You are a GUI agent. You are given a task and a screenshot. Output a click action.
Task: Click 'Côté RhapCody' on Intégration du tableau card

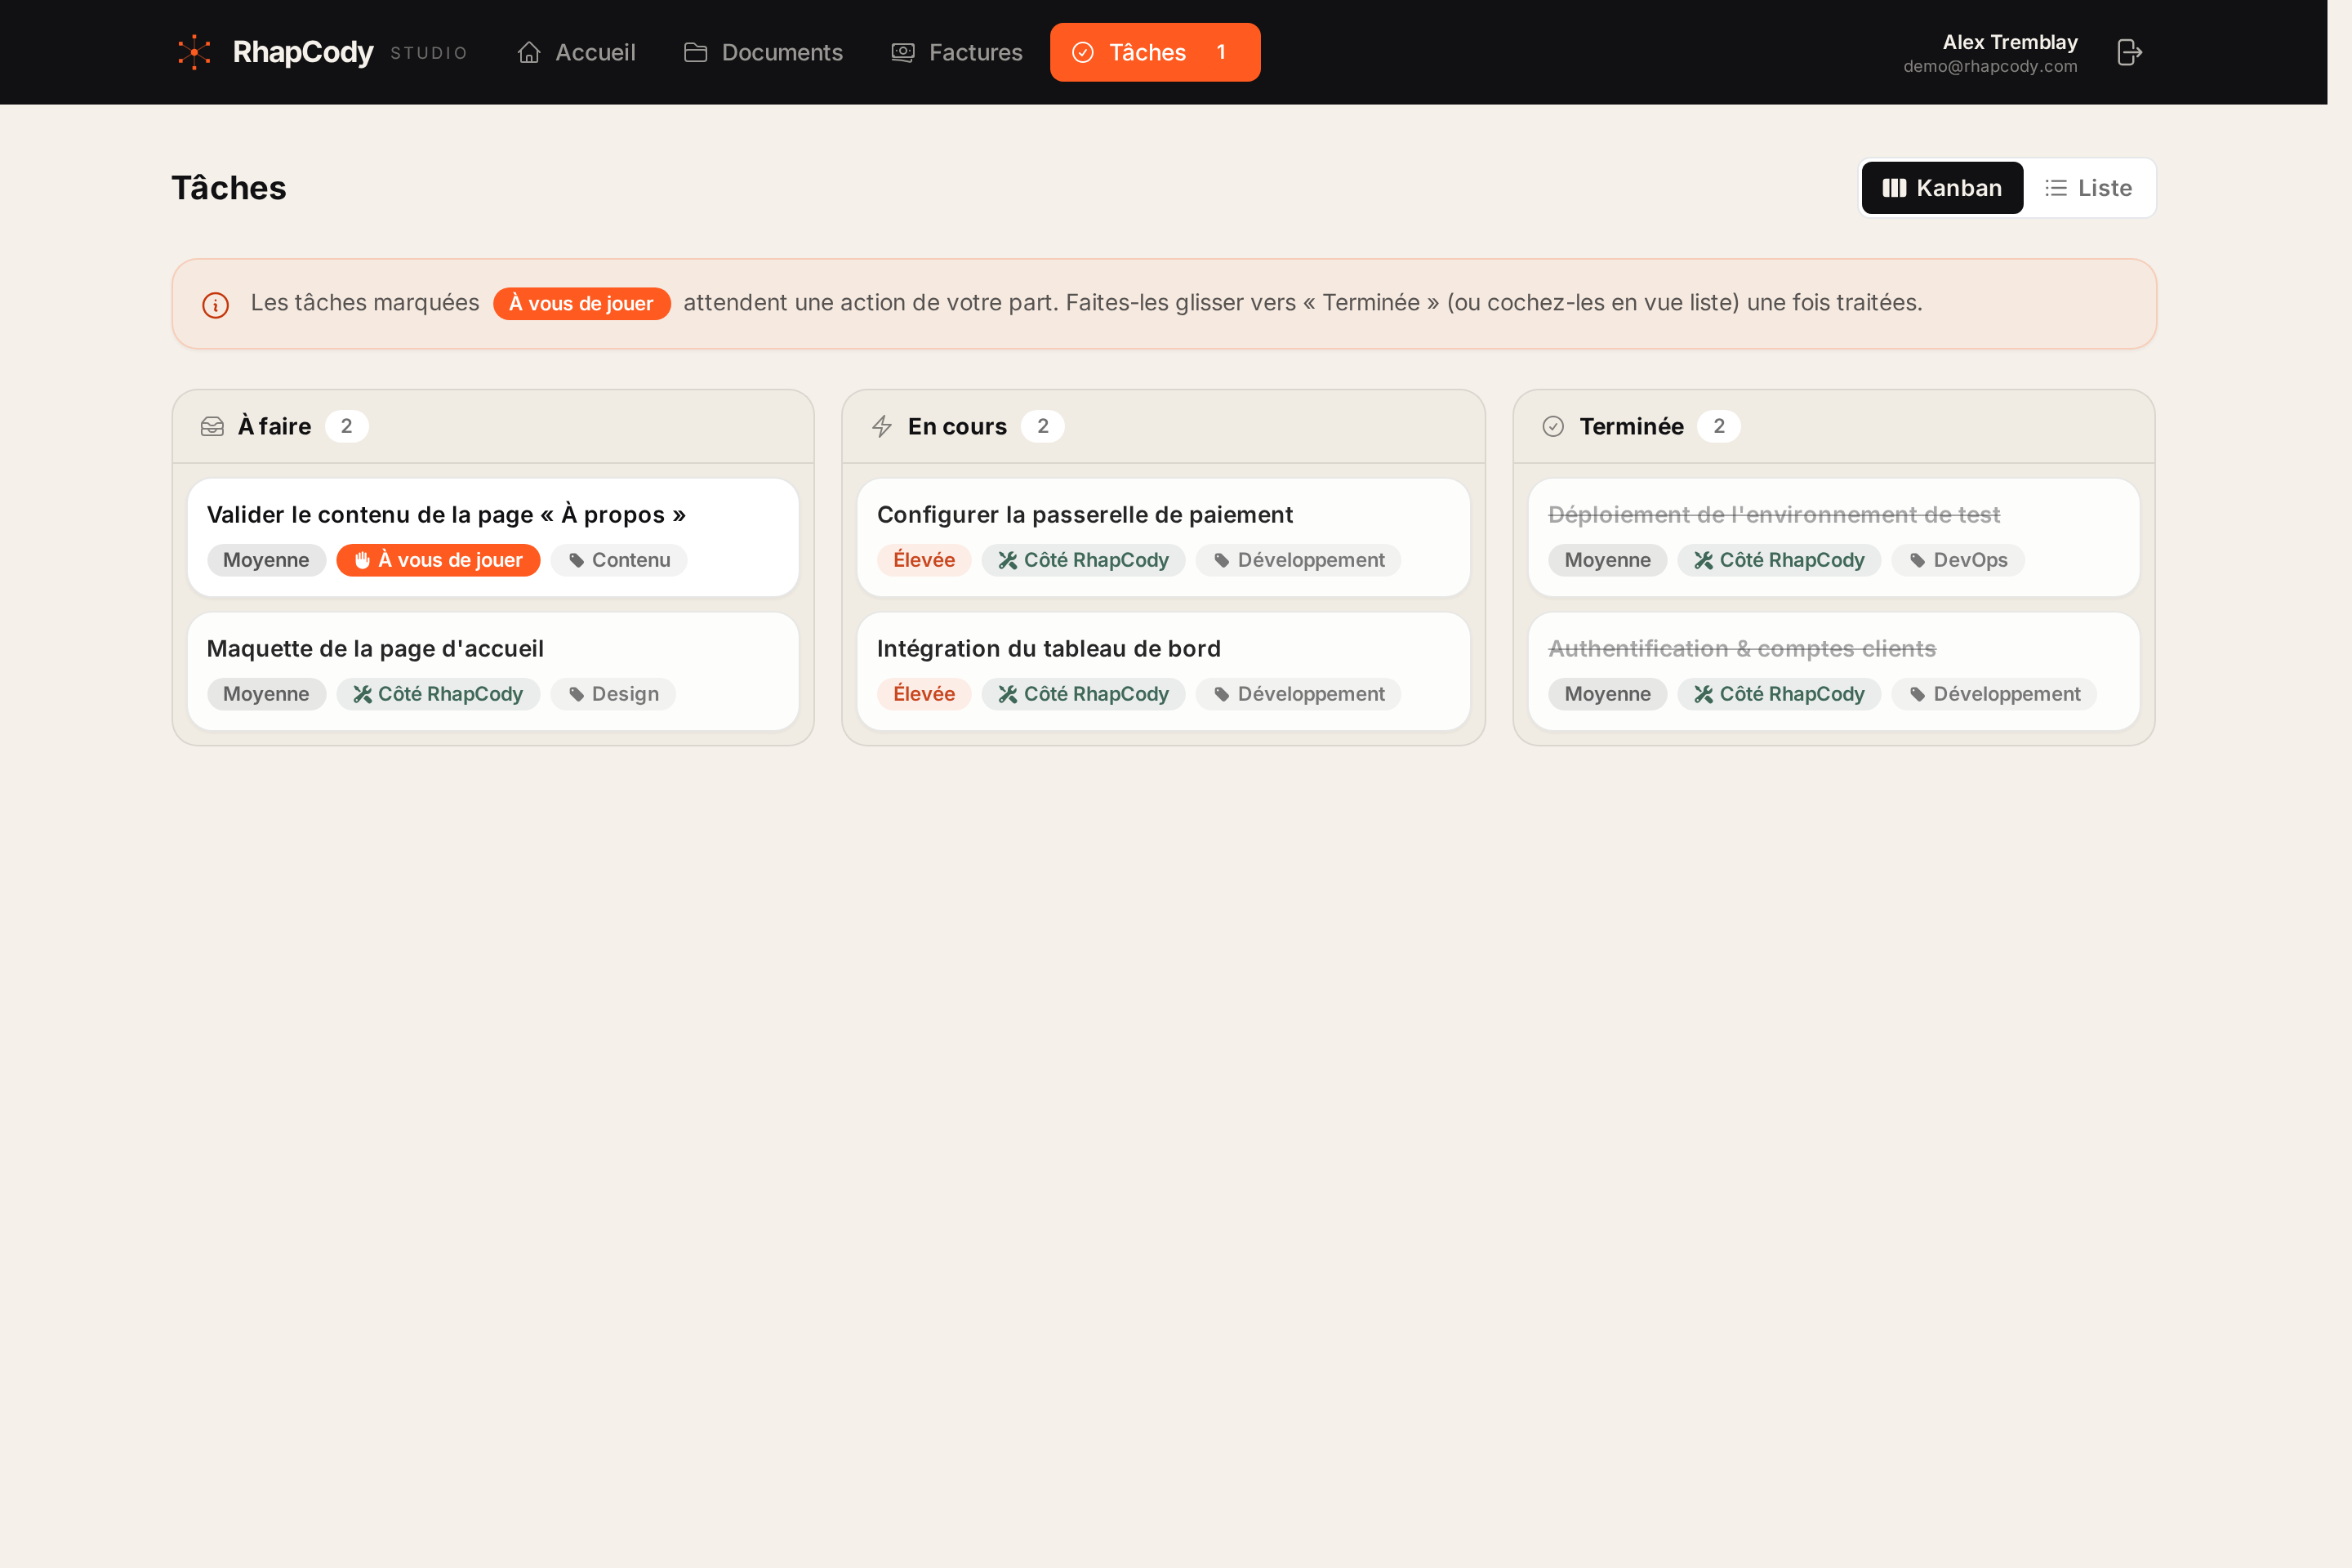[1083, 694]
